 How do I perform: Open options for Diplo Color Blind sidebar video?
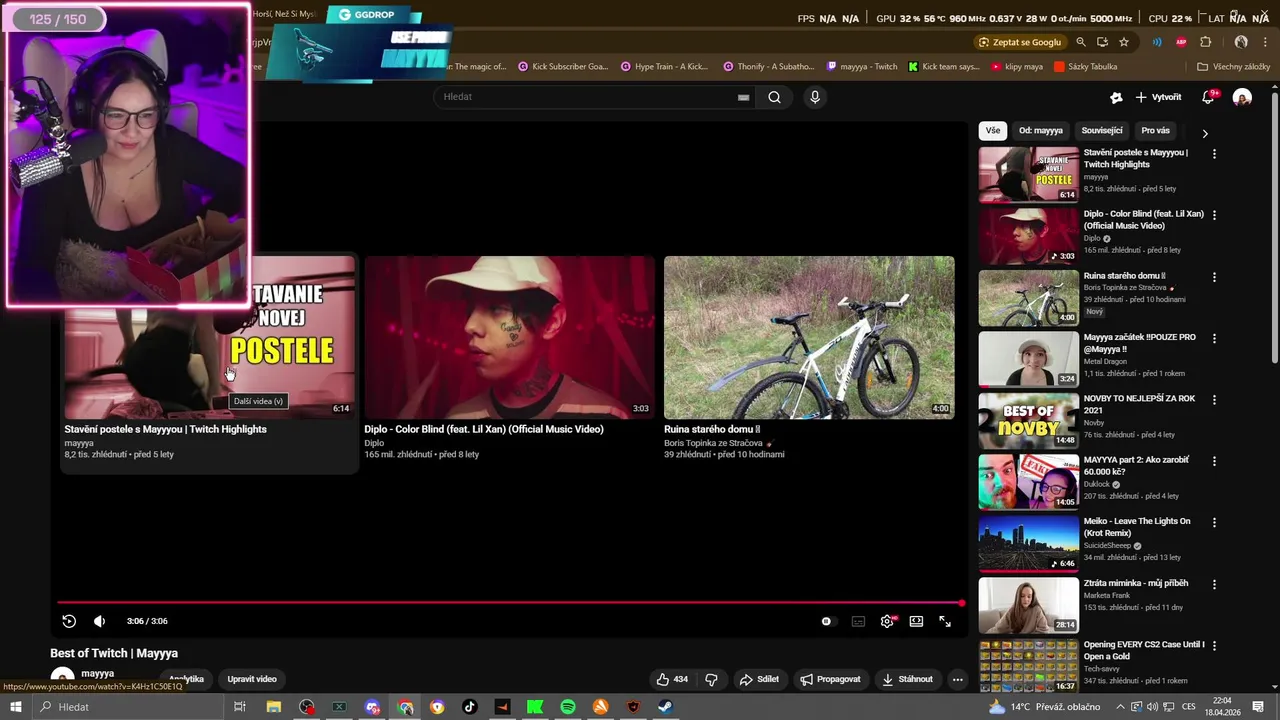click(1214, 215)
